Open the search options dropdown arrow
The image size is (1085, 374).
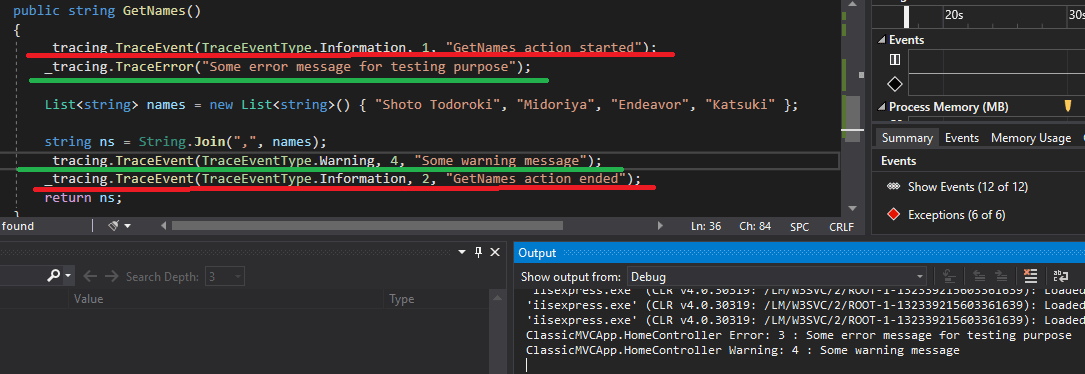coord(69,276)
